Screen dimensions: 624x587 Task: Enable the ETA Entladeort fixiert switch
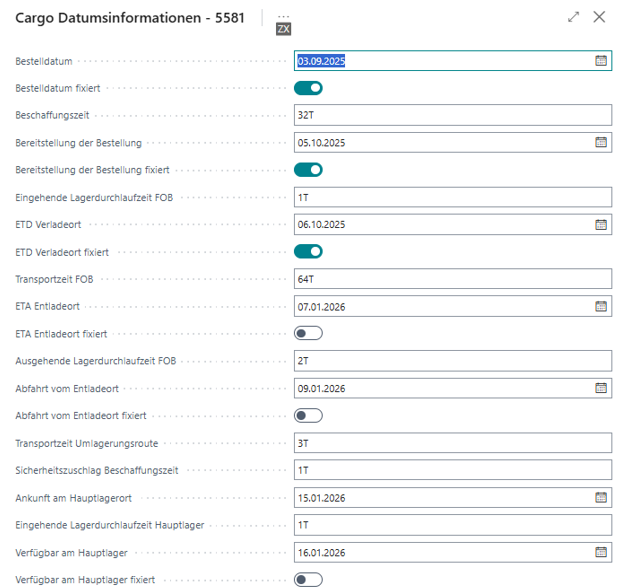[x=308, y=333]
